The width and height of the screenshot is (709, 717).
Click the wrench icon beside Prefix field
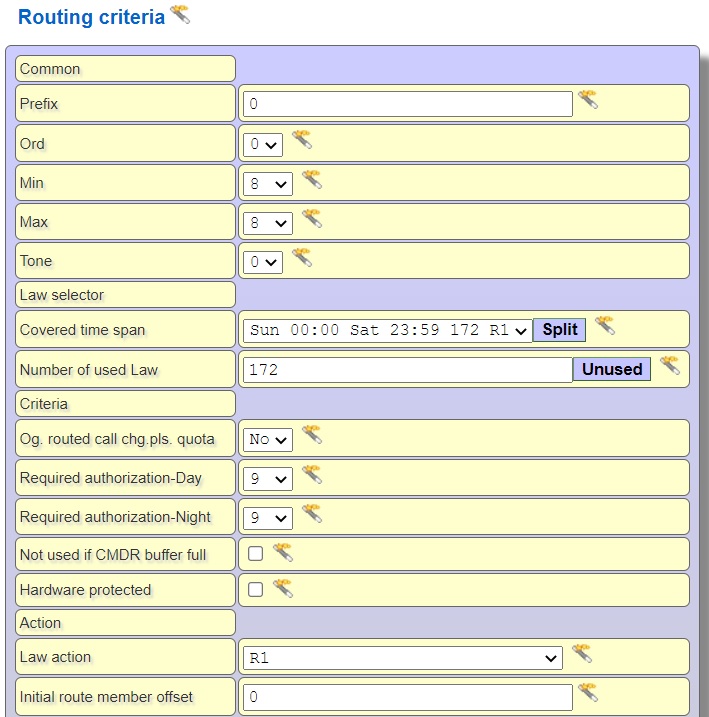pos(588,100)
